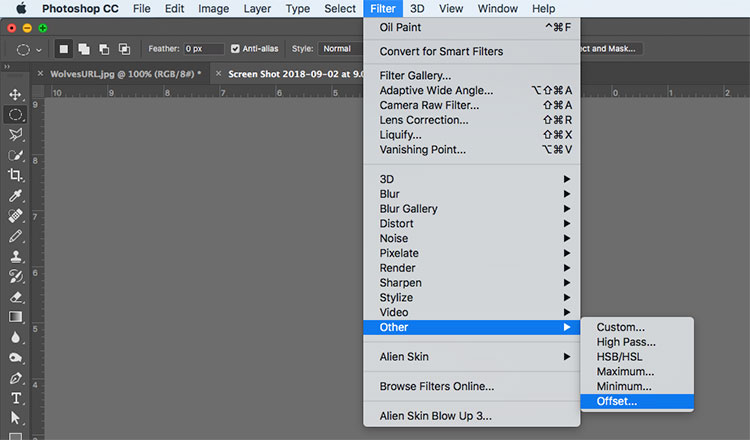Viewport: 750px width, 440px height.
Task: Expand the Video submenu
Action: coord(472,312)
